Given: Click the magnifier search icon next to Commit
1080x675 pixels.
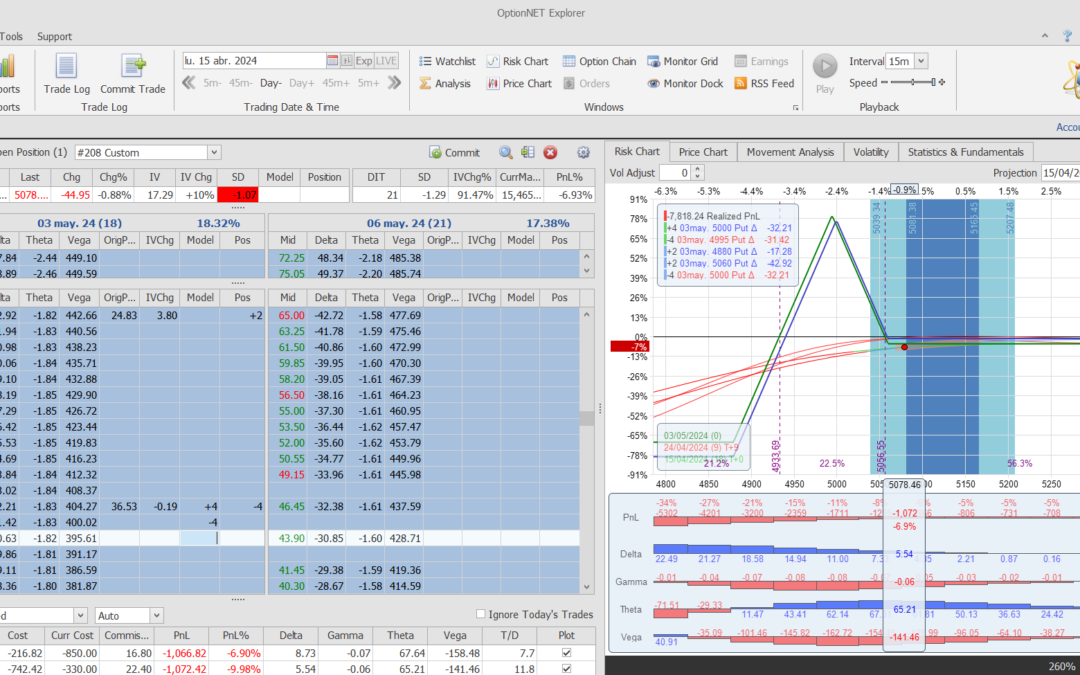Looking at the screenshot, I should pyautogui.click(x=506, y=153).
